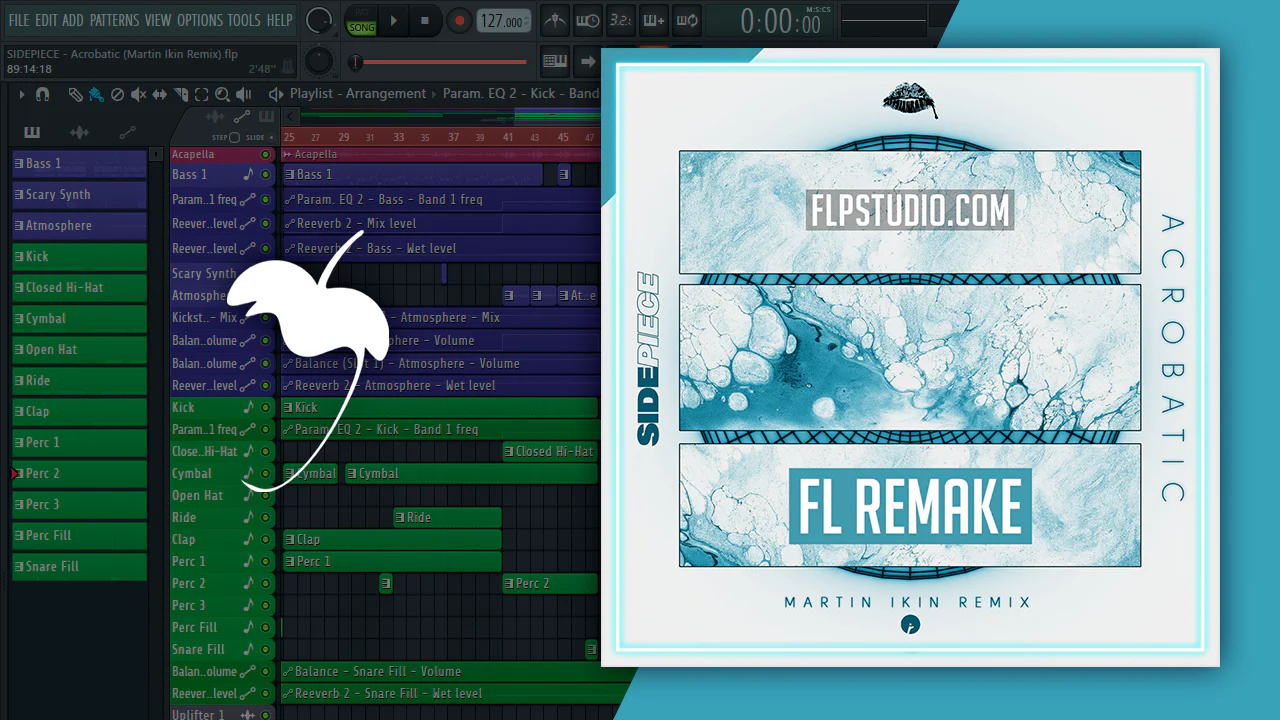Viewport: 1280px width, 720px height.
Task: Open the EDIT menu
Action: coord(46,20)
